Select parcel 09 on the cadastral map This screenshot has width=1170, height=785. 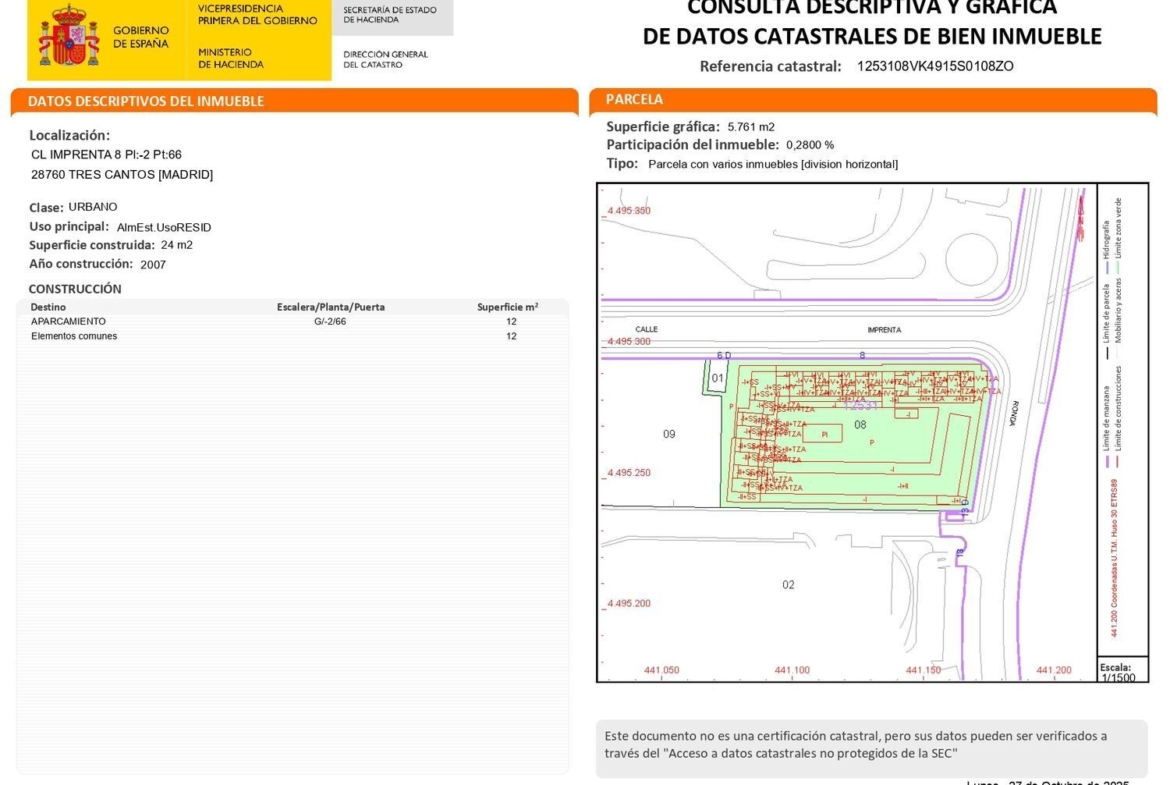click(x=669, y=434)
